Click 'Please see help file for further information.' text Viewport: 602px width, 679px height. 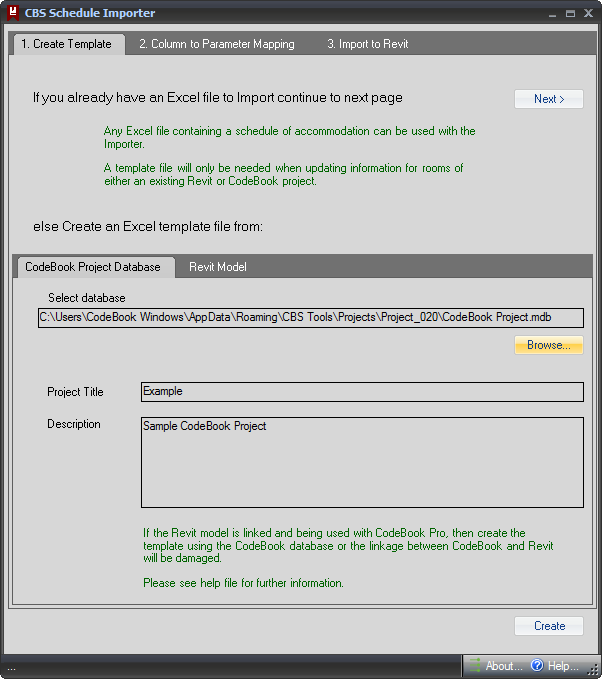point(243,583)
